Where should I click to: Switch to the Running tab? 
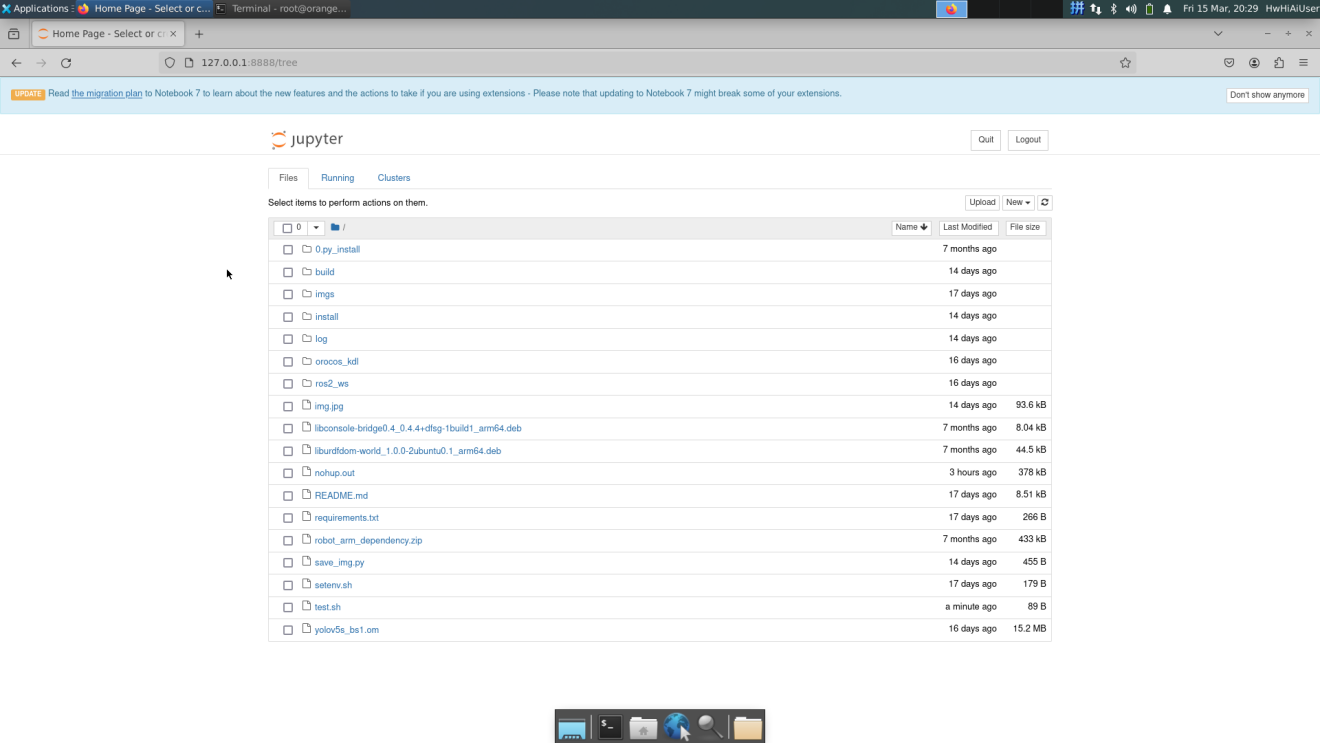(x=338, y=178)
